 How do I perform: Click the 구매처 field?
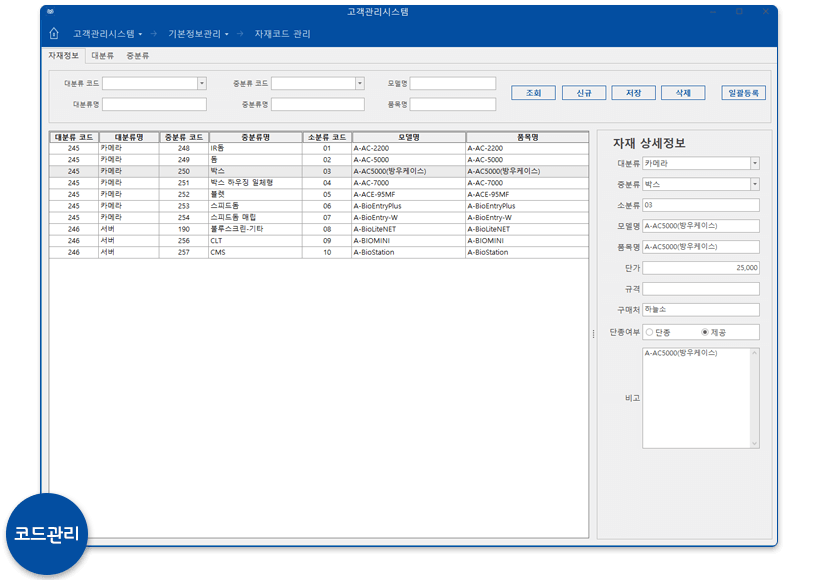click(x=701, y=310)
